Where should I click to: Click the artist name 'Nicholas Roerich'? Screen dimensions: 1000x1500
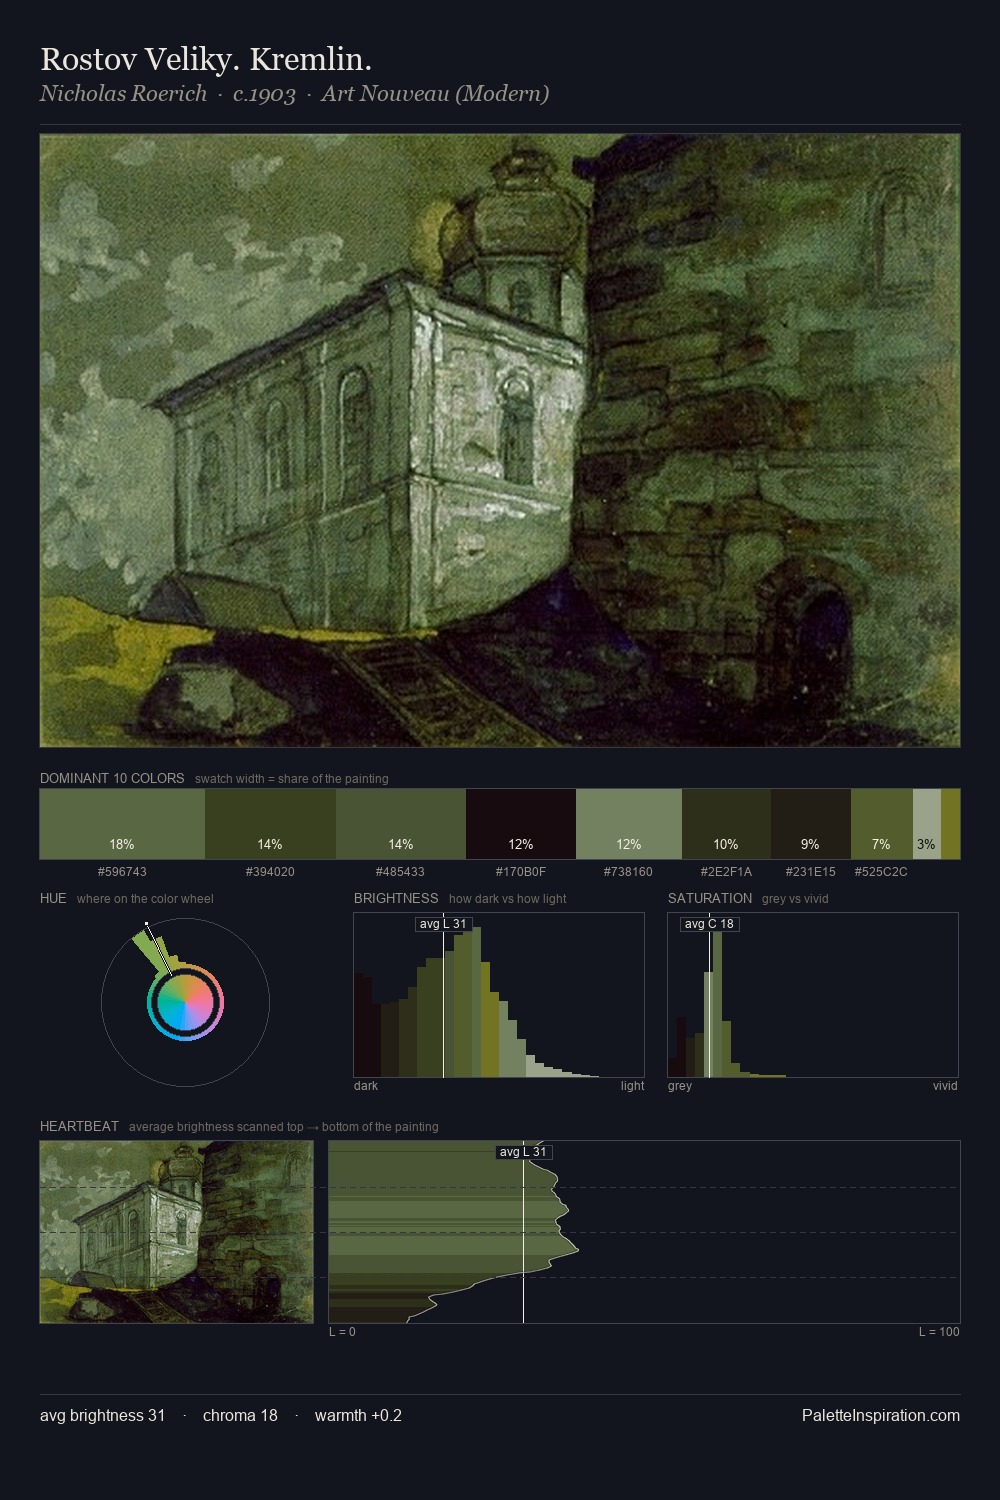pos(123,94)
